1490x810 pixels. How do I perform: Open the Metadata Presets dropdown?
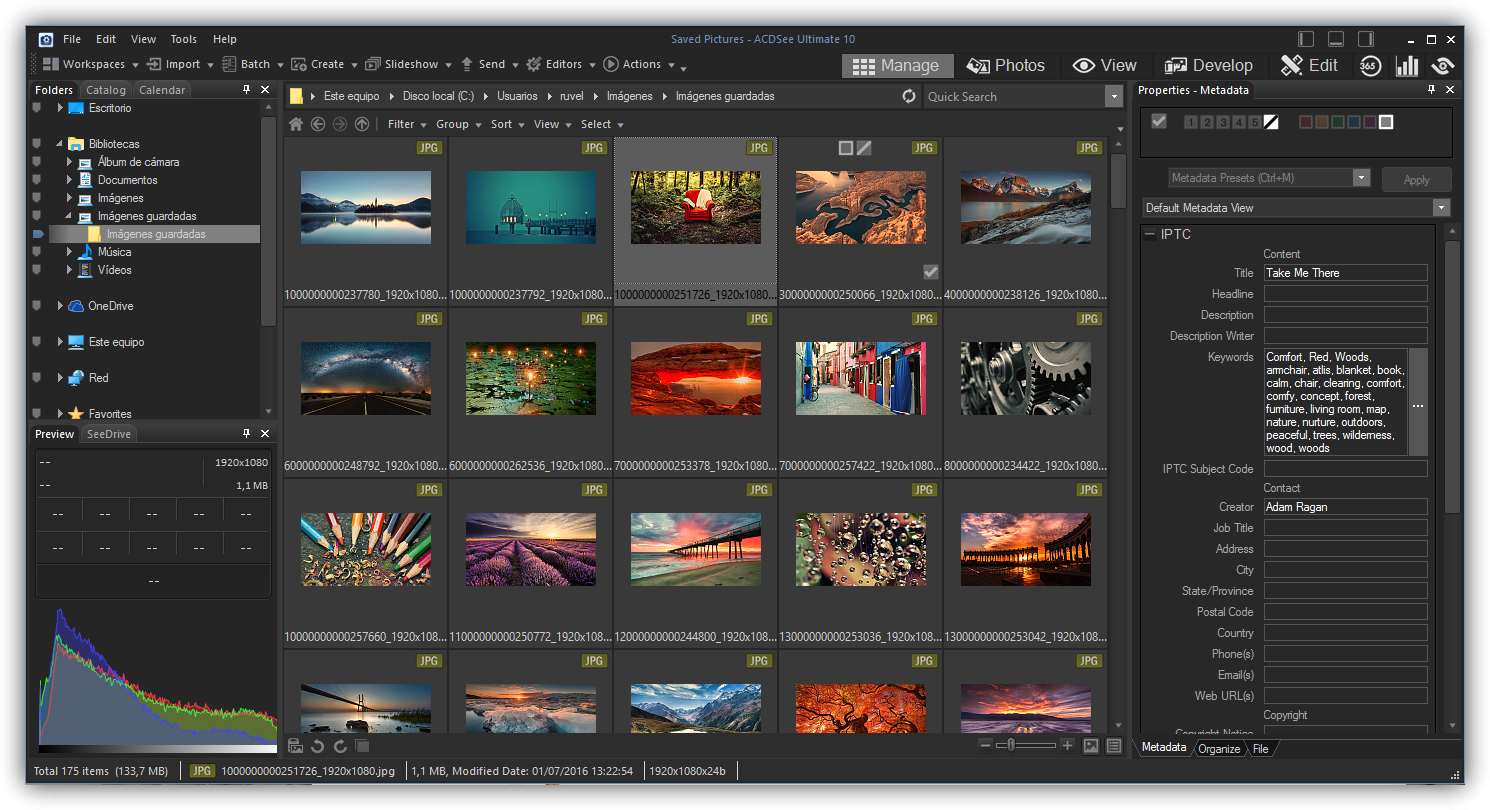[x=1360, y=178]
